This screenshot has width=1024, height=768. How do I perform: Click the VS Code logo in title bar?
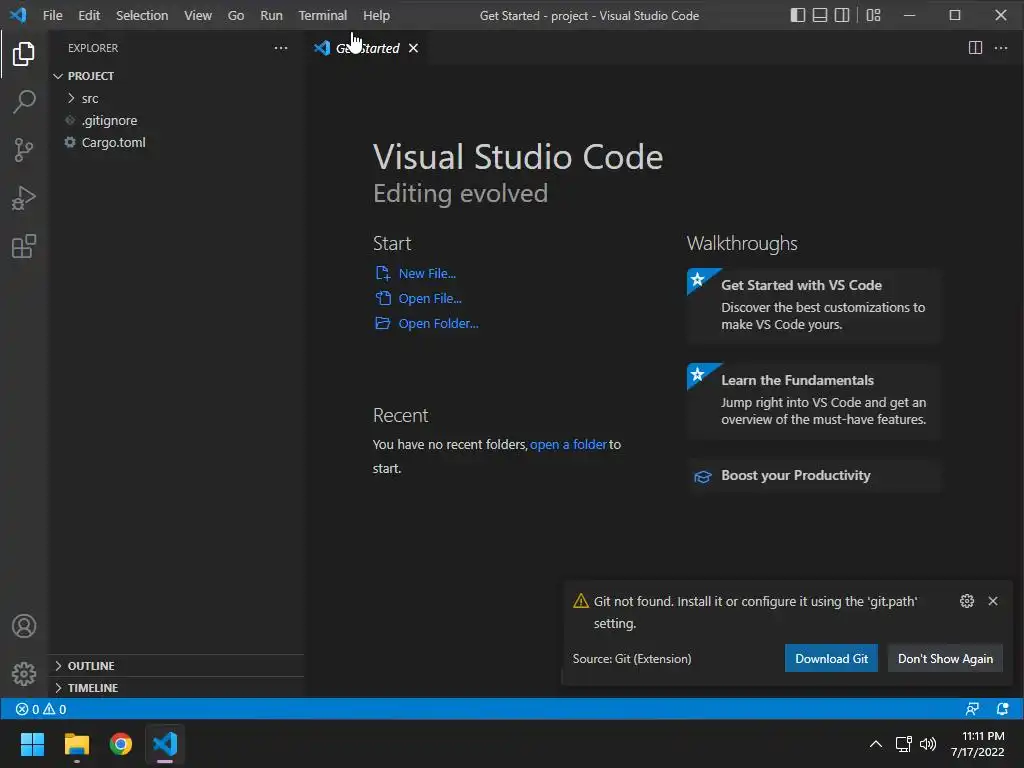(18, 15)
